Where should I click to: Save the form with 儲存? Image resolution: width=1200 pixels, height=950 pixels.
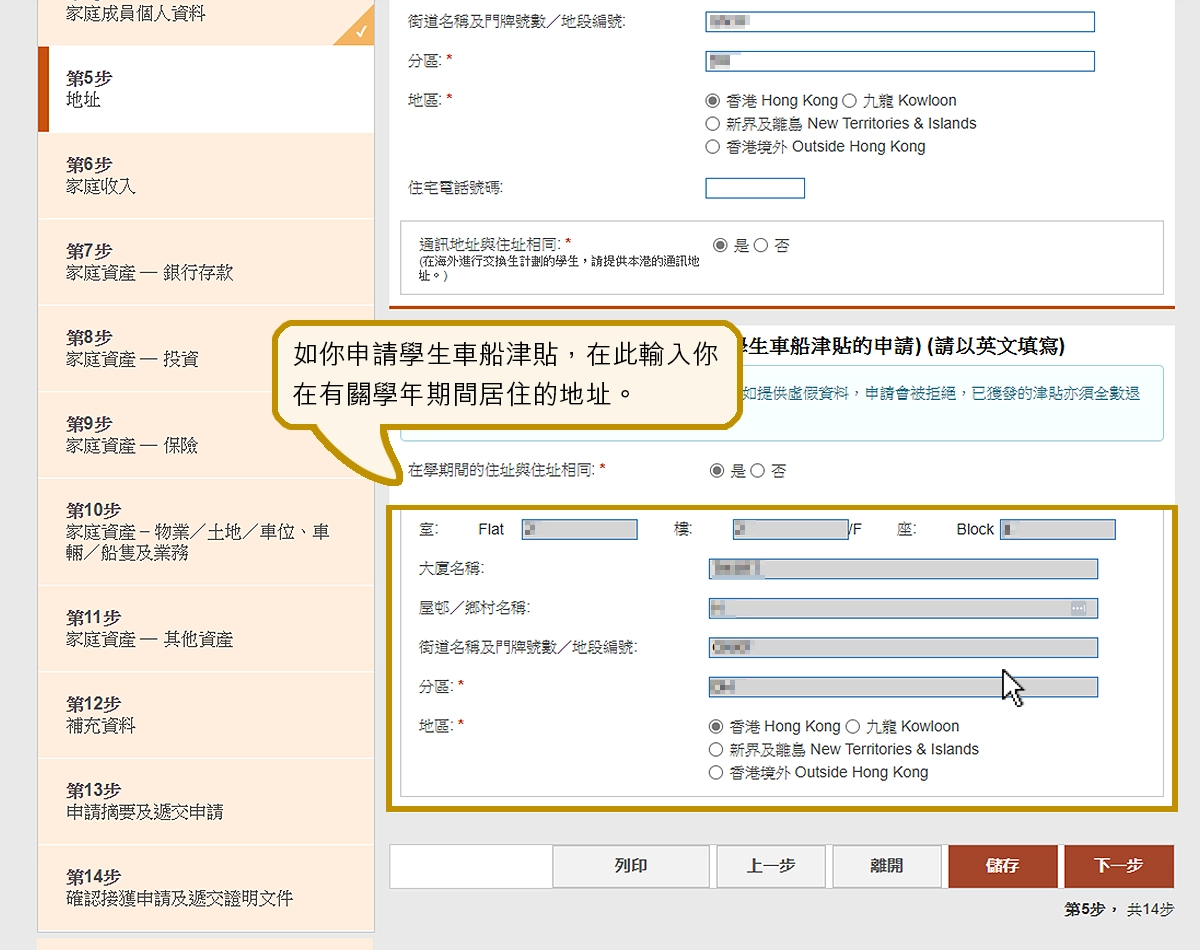pyautogui.click(x=1002, y=866)
